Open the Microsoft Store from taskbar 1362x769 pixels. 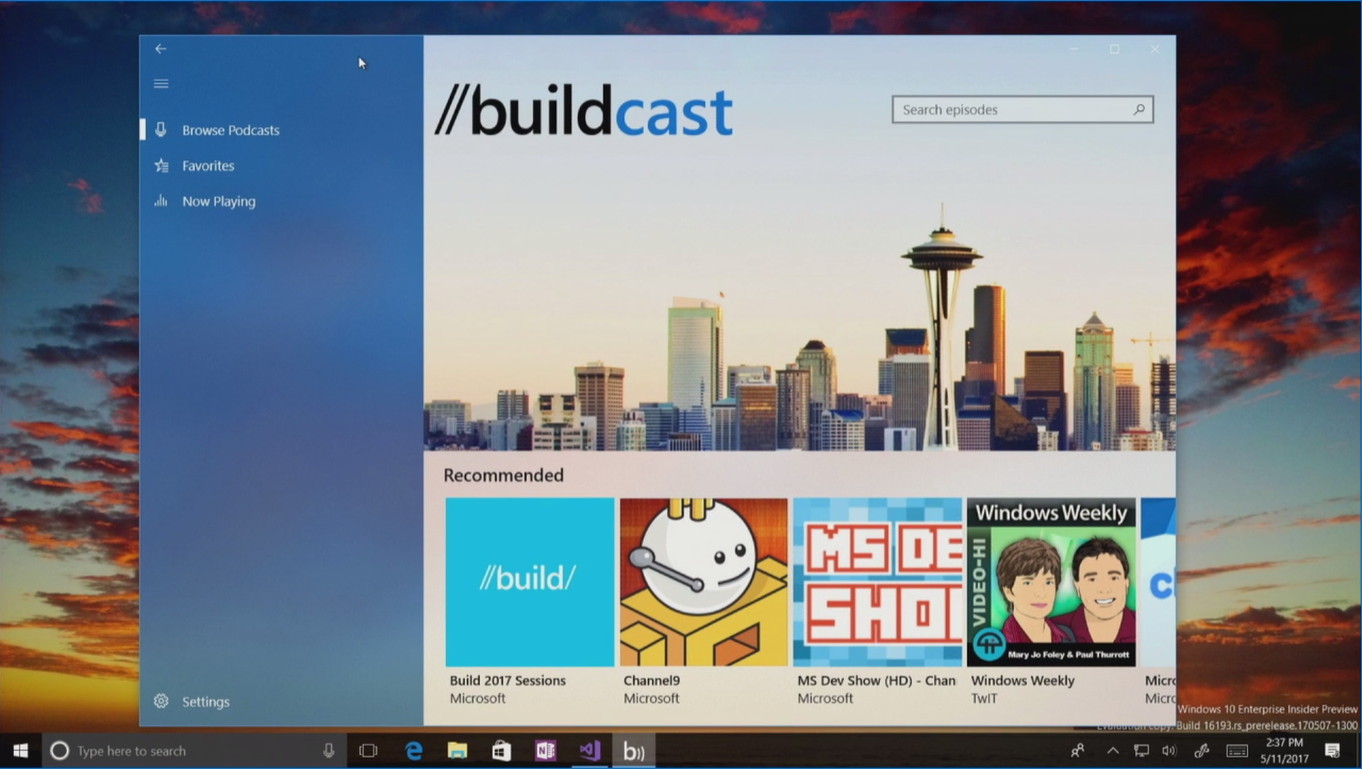tap(501, 751)
